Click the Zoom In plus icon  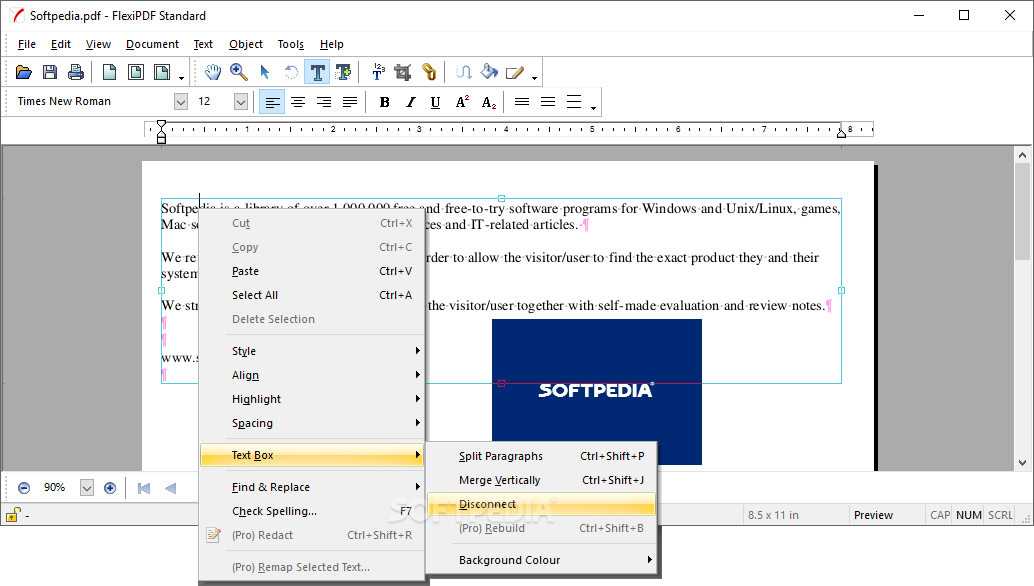pos(110,488)
